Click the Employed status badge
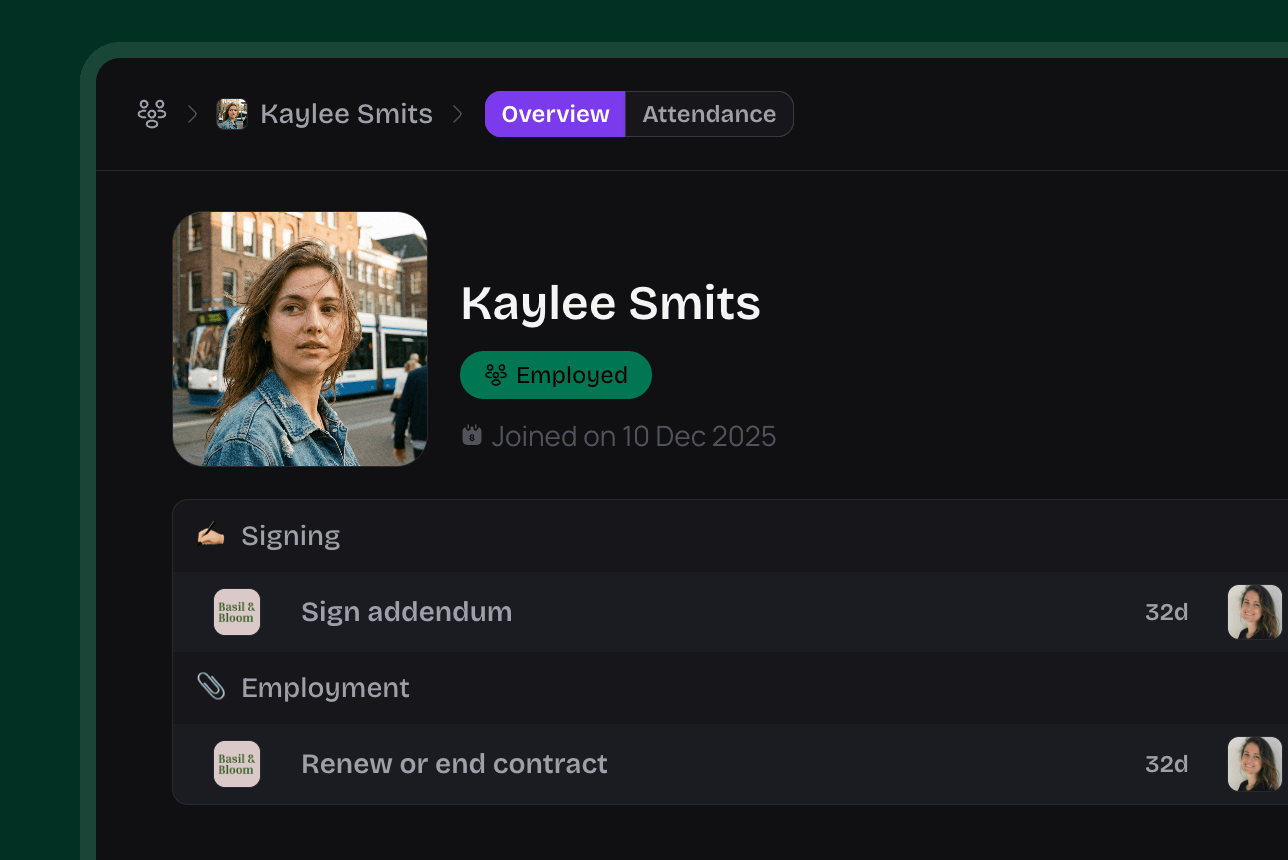Image resolution: width=1288 pixels, height=860 pixels. tap(556, 375)
